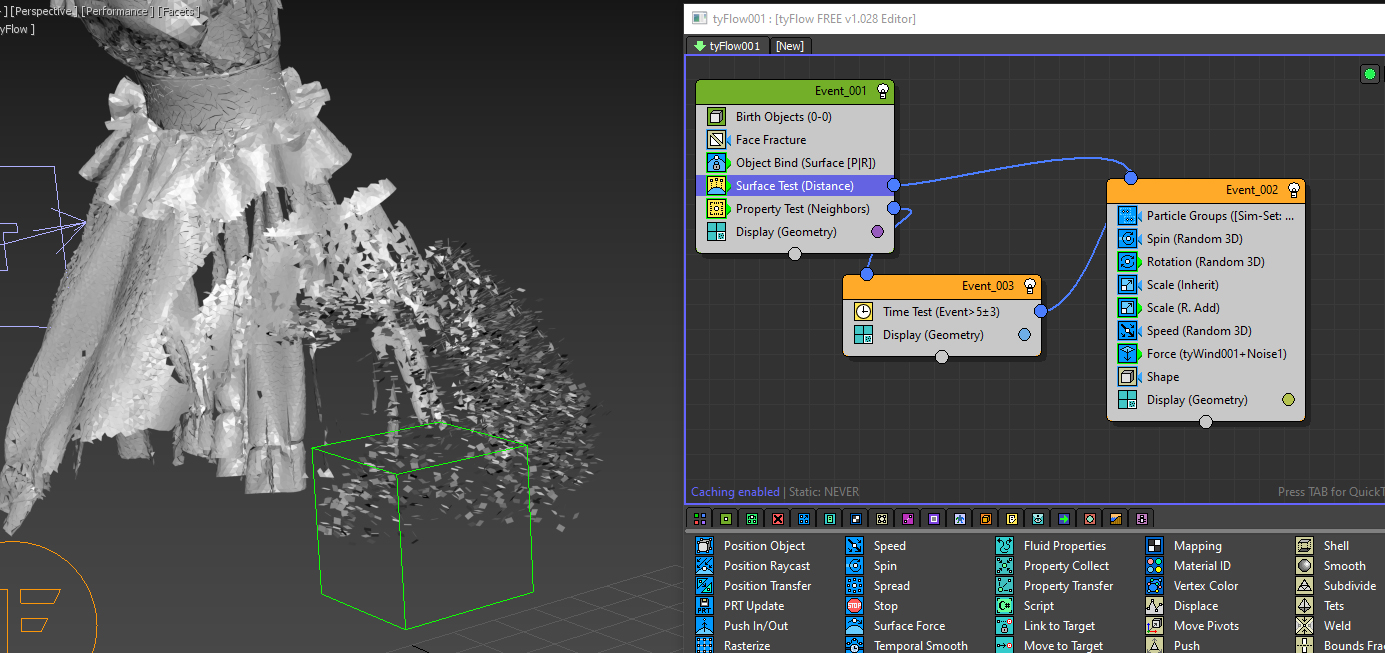Select the Stop operator icon in the depot
The width and height of the screenshot is (1385, 653).
click(855, 606)
